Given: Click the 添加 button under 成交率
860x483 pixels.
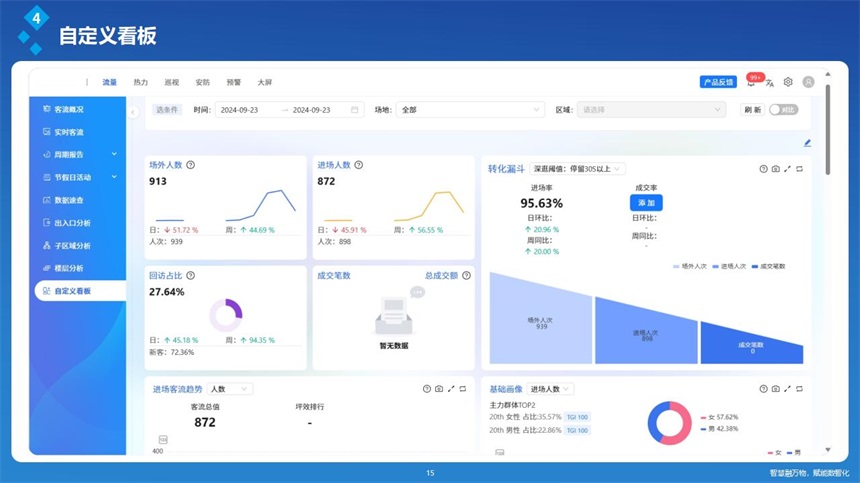Looking at the screenshot, I should click(x=645, y=202).
